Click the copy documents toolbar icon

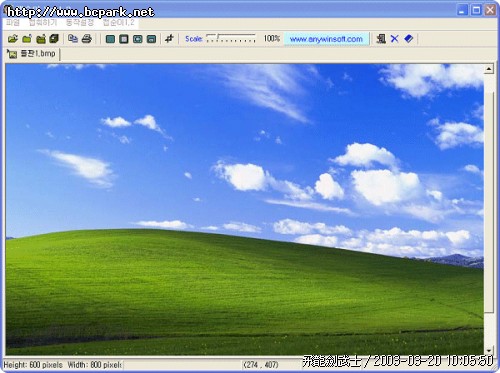coord(73,39)
